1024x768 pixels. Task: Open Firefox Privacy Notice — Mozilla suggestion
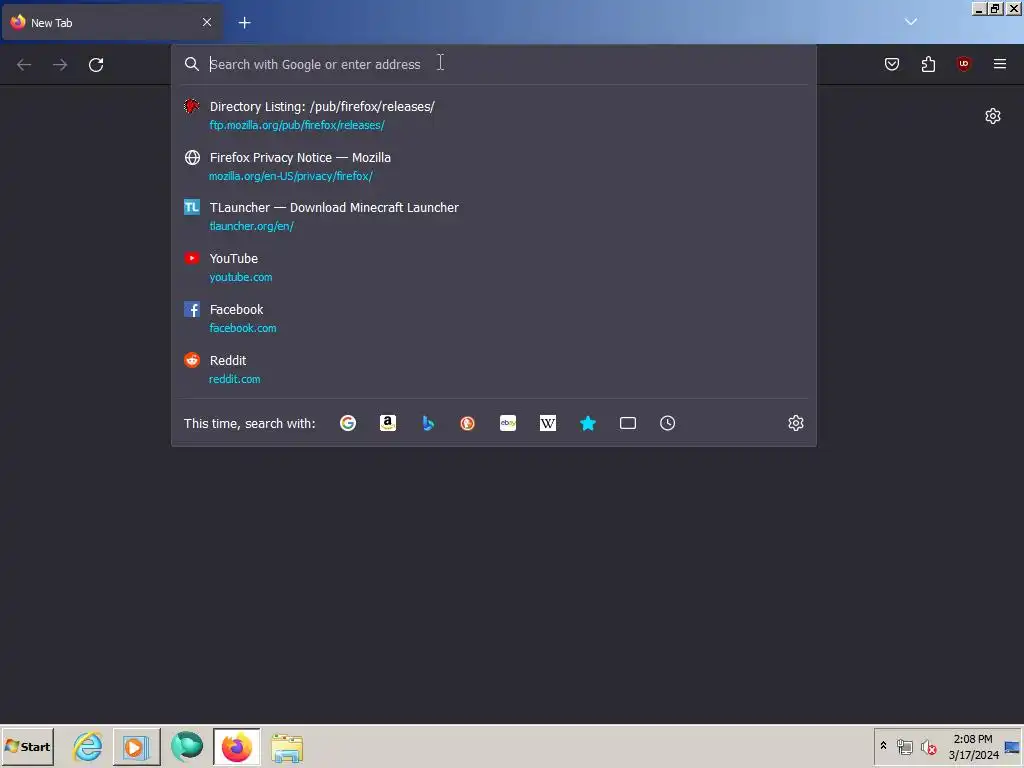494,166
